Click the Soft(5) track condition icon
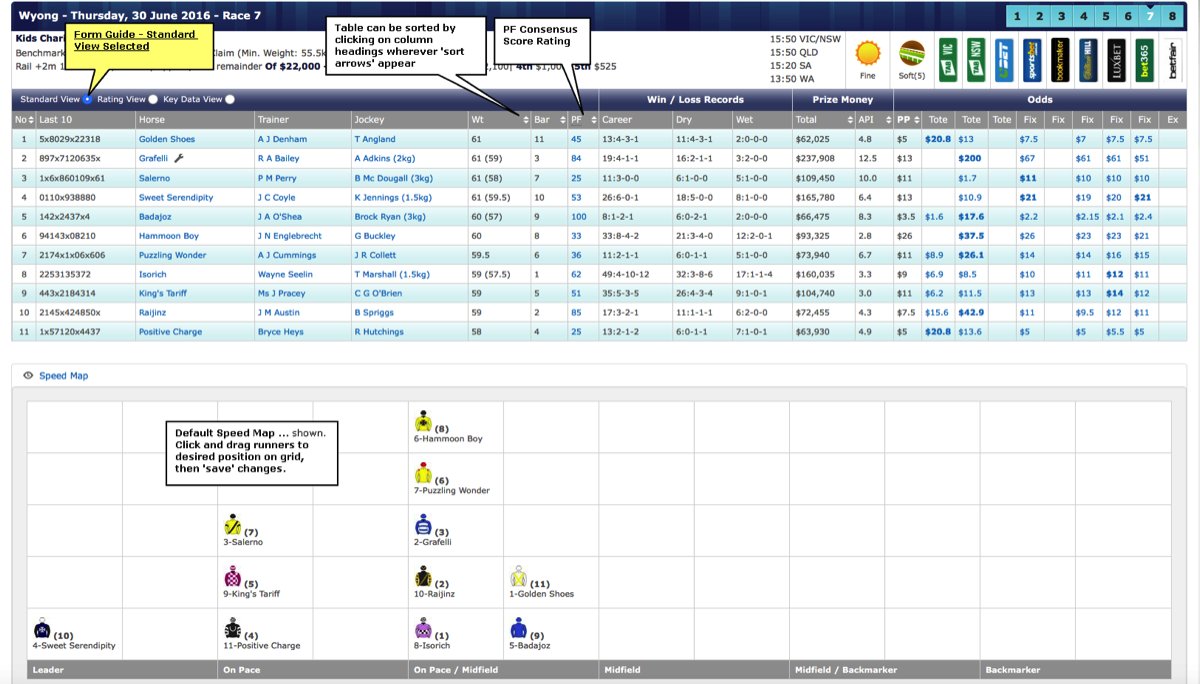Image resolution: width=1200 pixels, height=684 pixels. tap(911, 54)
